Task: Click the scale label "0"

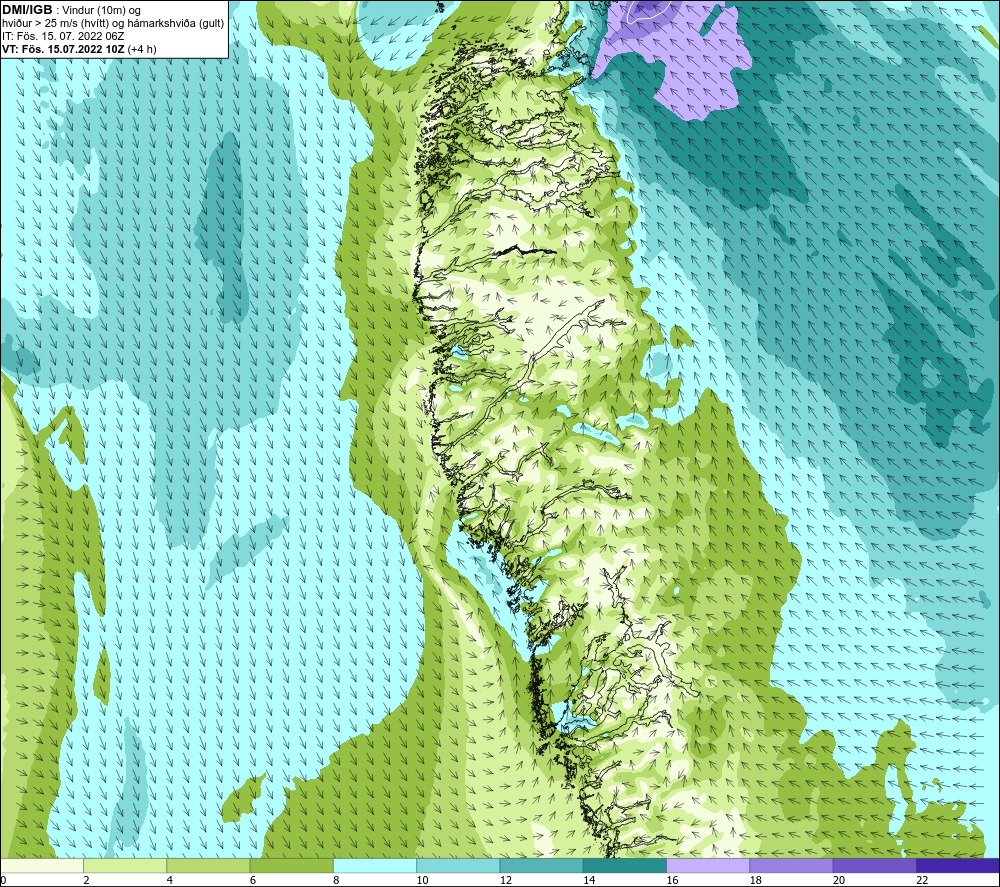Action: (3, 880)
